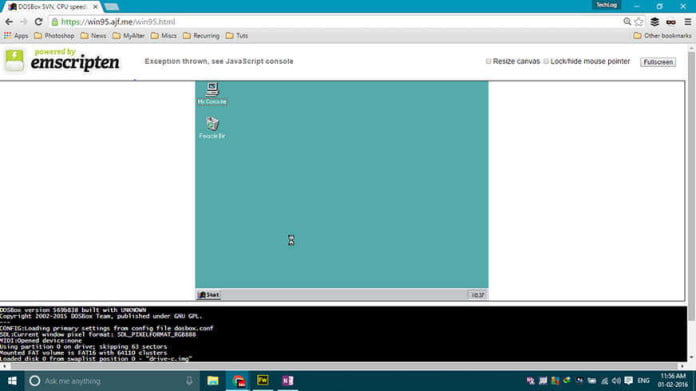Click the Cortana Ask me anything box

[x=111, y=381]
